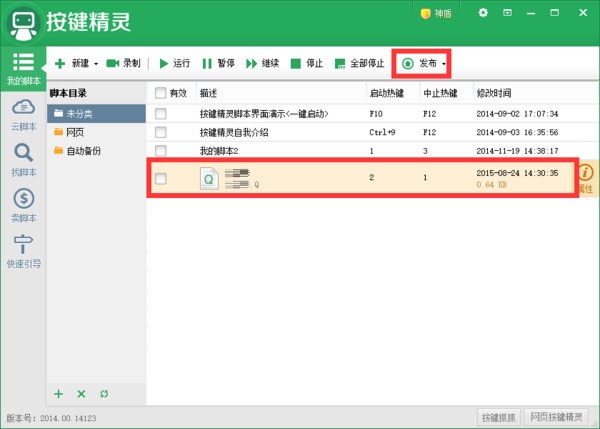
Task: Click the delete category X icon
Action: pos(81,395)
